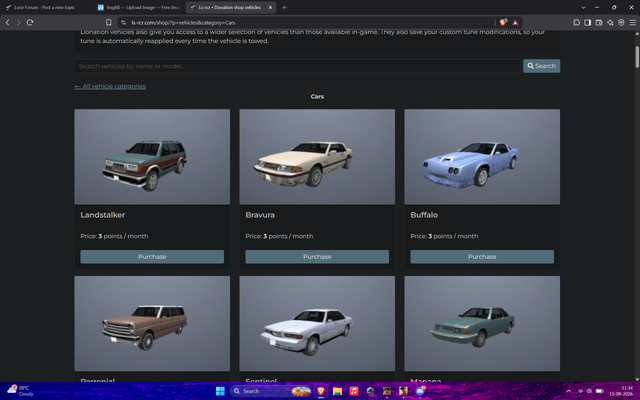Open Brave Rewards triangle icon
640x400 pixels.
[x=515, y=22]
